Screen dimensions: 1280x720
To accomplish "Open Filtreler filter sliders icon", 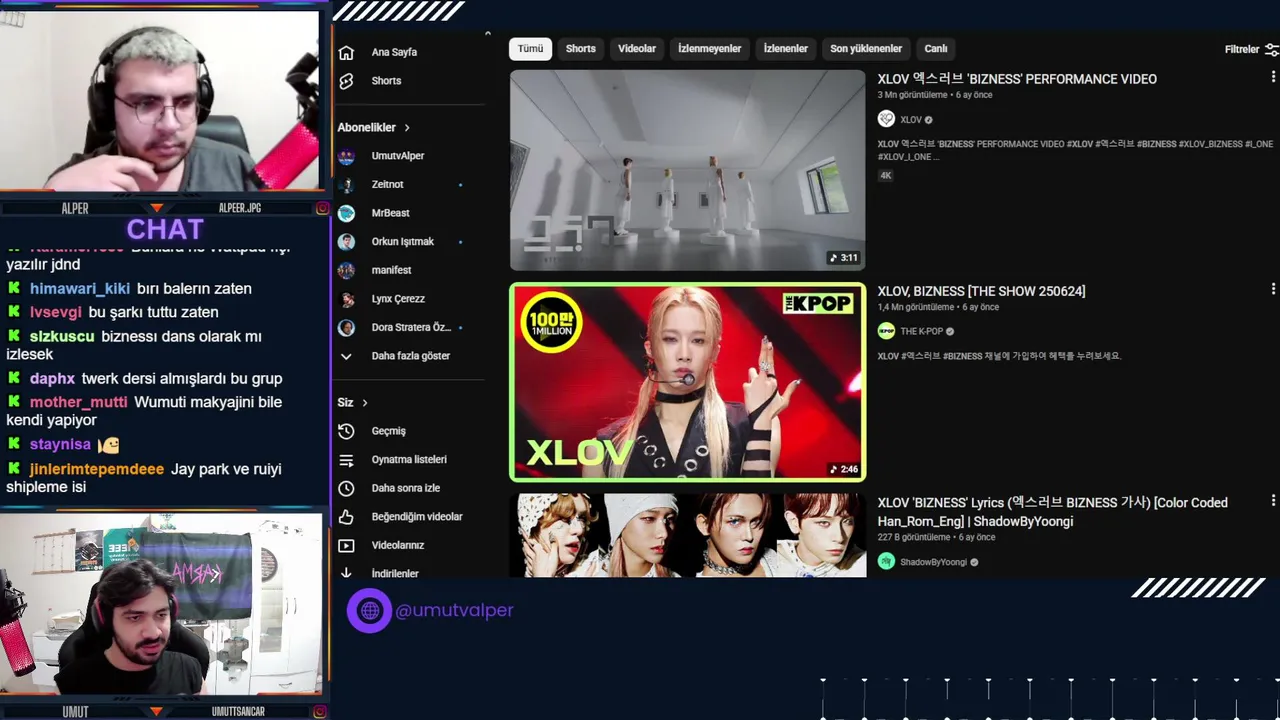I will pyautogui.click(x=1272, y=49).
